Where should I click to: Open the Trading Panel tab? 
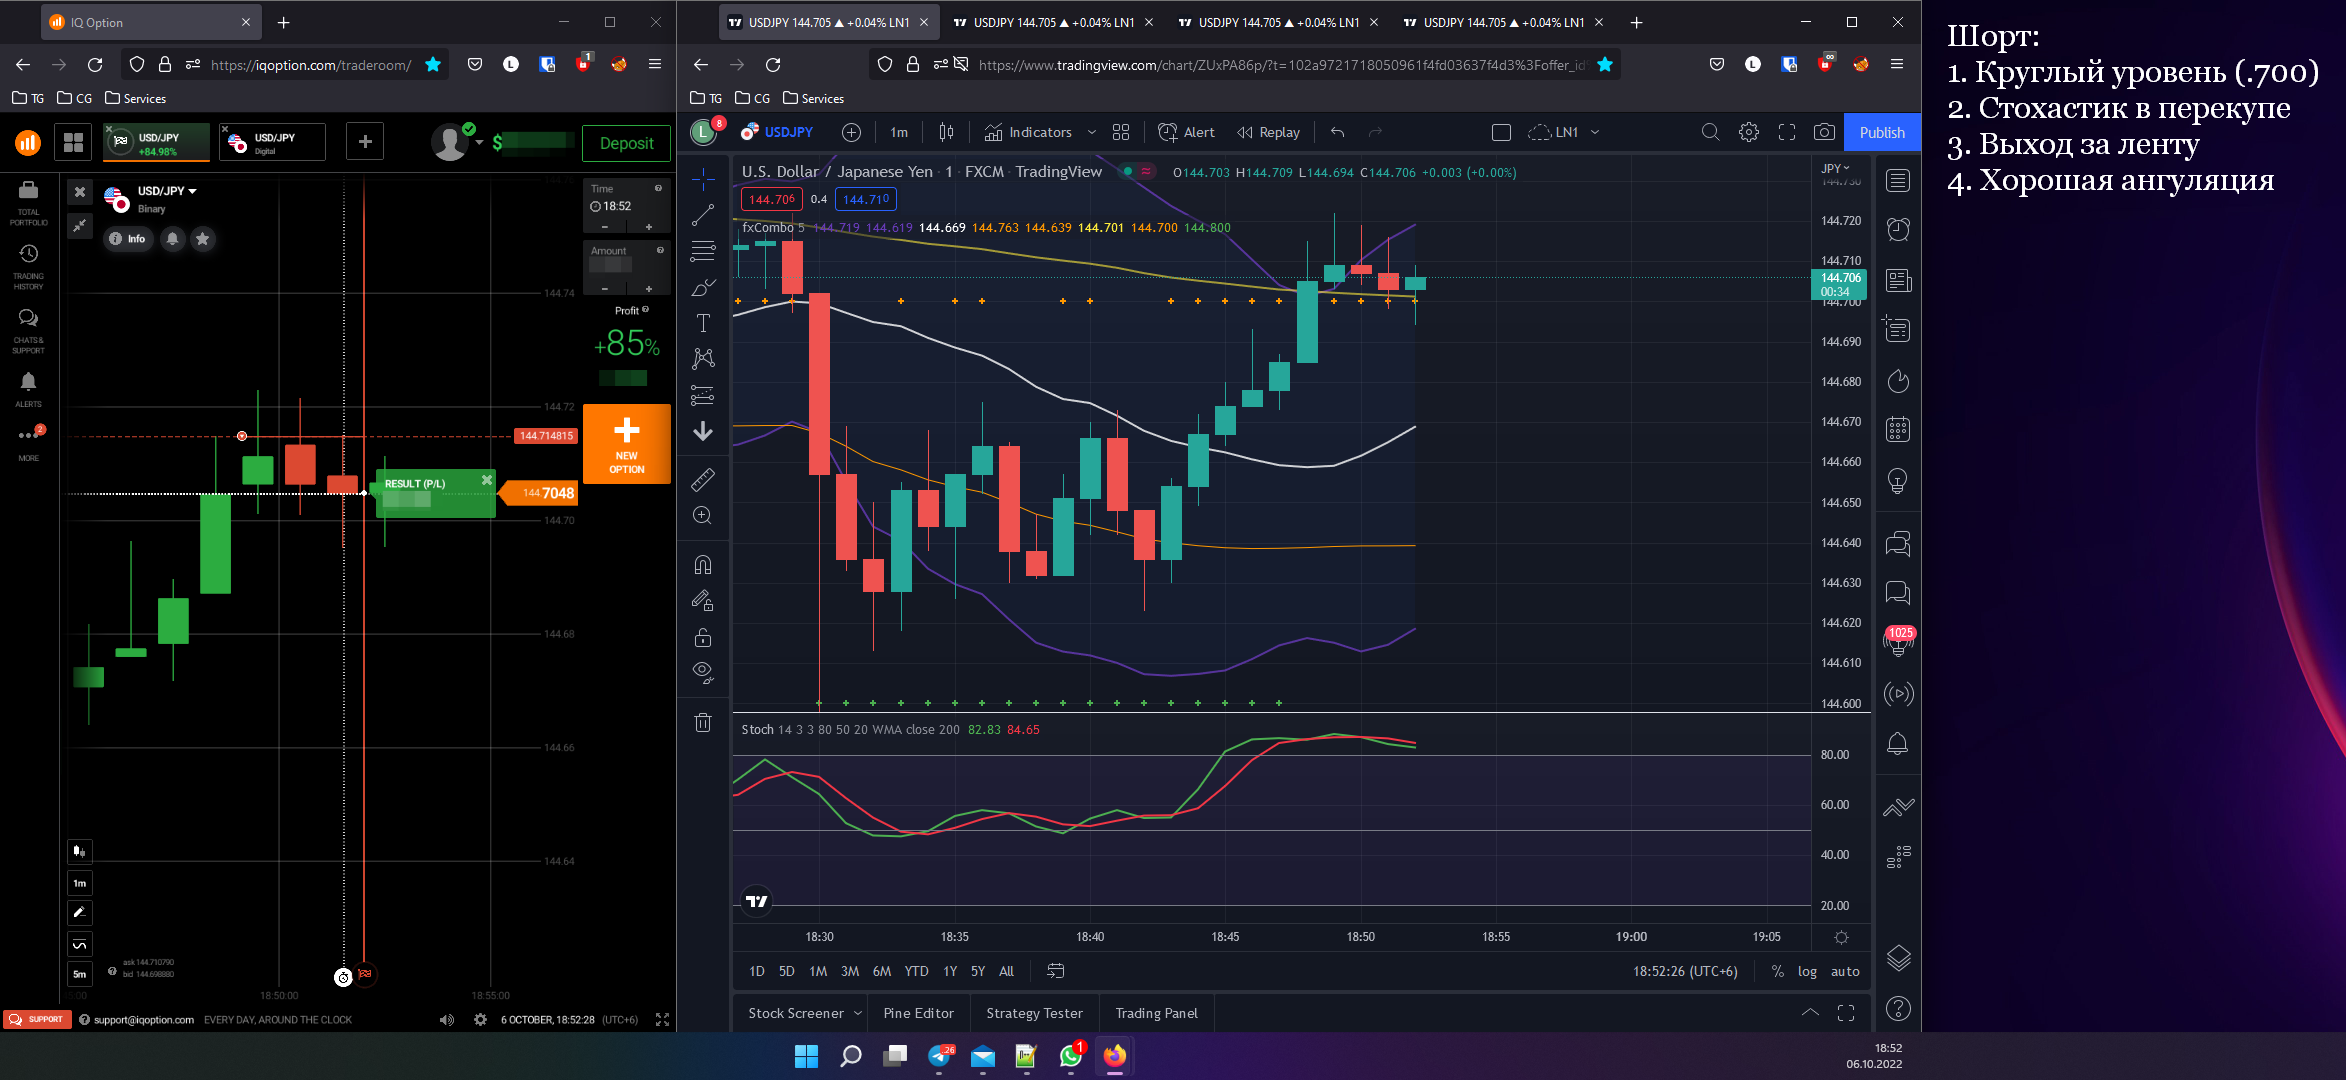point(1156,1013)
